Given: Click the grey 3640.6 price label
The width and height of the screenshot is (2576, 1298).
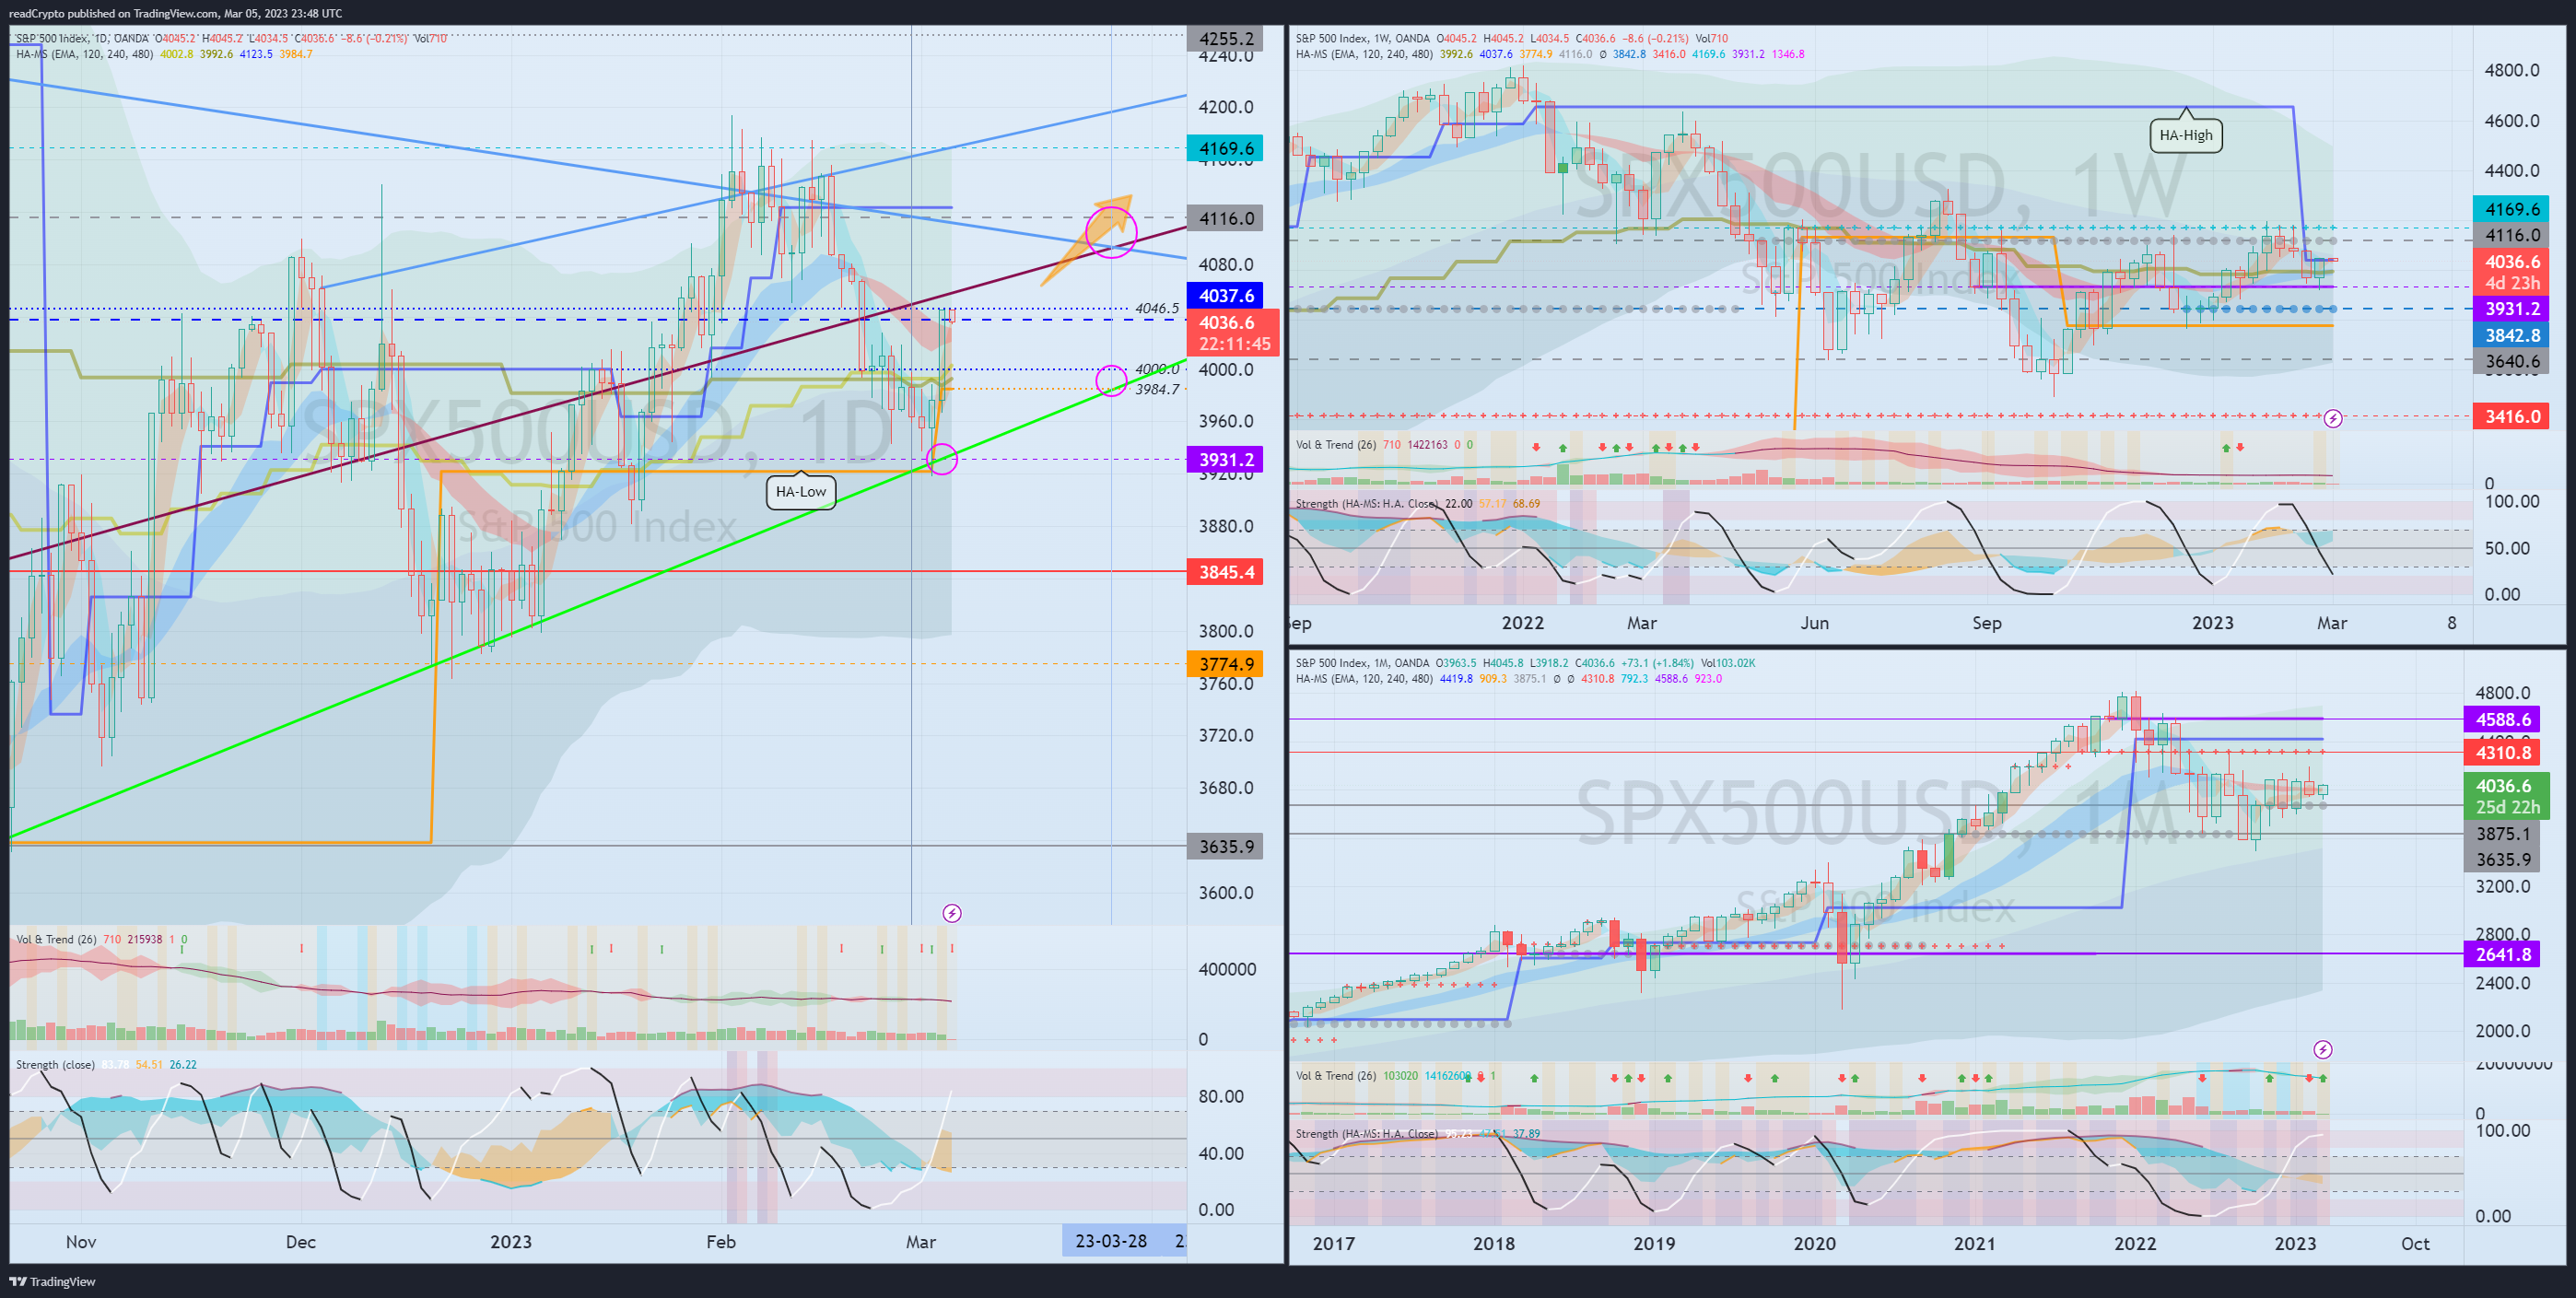Looking at the screenshot, I should coord(2511,361).
